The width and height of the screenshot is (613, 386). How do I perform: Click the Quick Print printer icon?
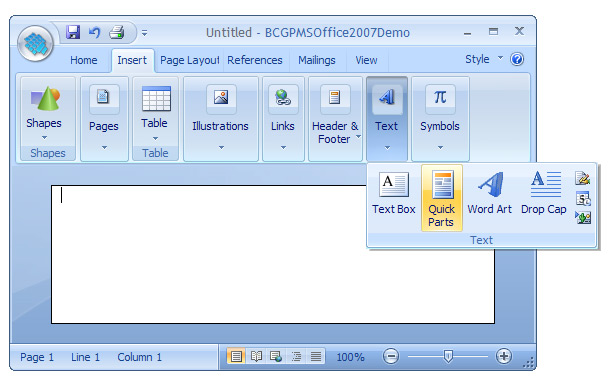pyautogui.click(x=117, y=32)
